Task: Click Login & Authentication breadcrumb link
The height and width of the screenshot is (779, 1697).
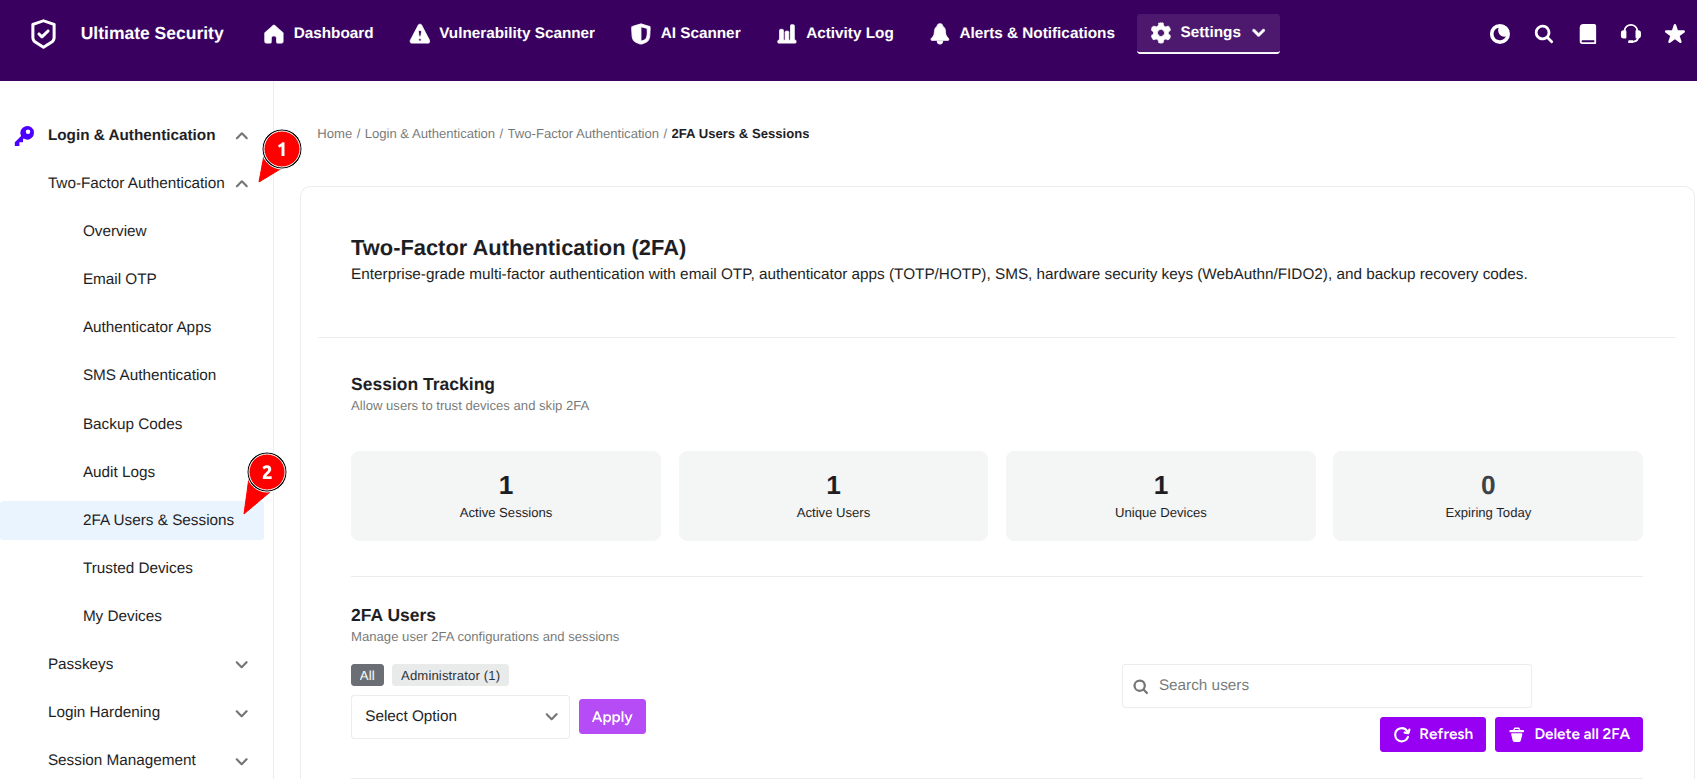Action: coord(430,134)
